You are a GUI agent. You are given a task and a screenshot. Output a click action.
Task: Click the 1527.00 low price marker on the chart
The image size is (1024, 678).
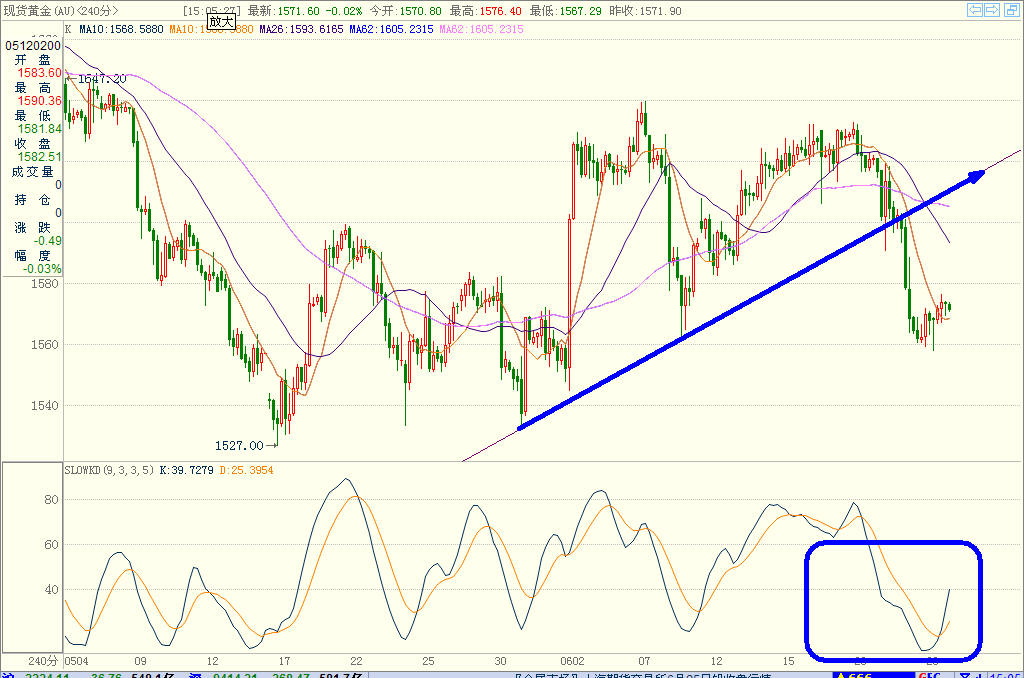239,445
